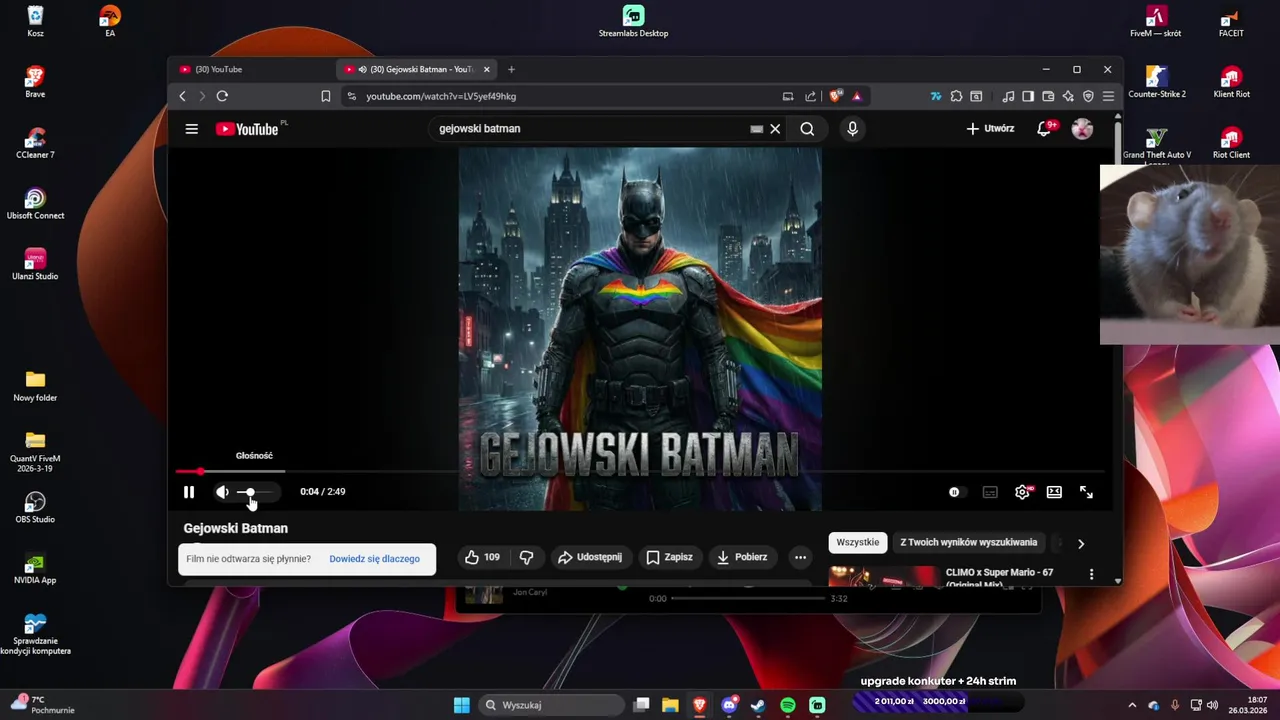Screen dimensions: 1280x720
Task: Open Discord from the taskbar
Action: [x=729, y=705]
